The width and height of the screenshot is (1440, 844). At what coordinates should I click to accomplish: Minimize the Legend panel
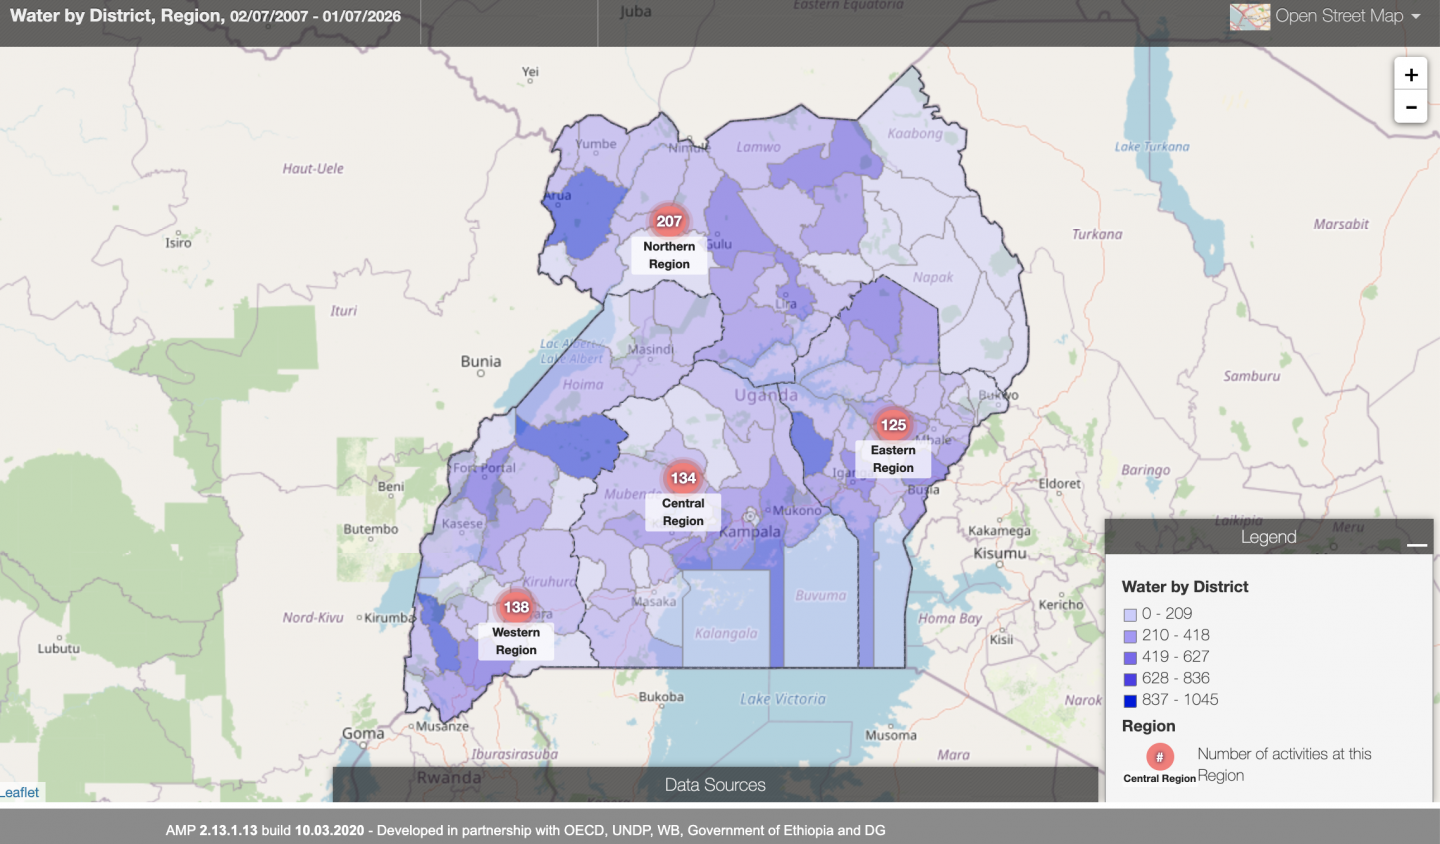click(1416, 545)
